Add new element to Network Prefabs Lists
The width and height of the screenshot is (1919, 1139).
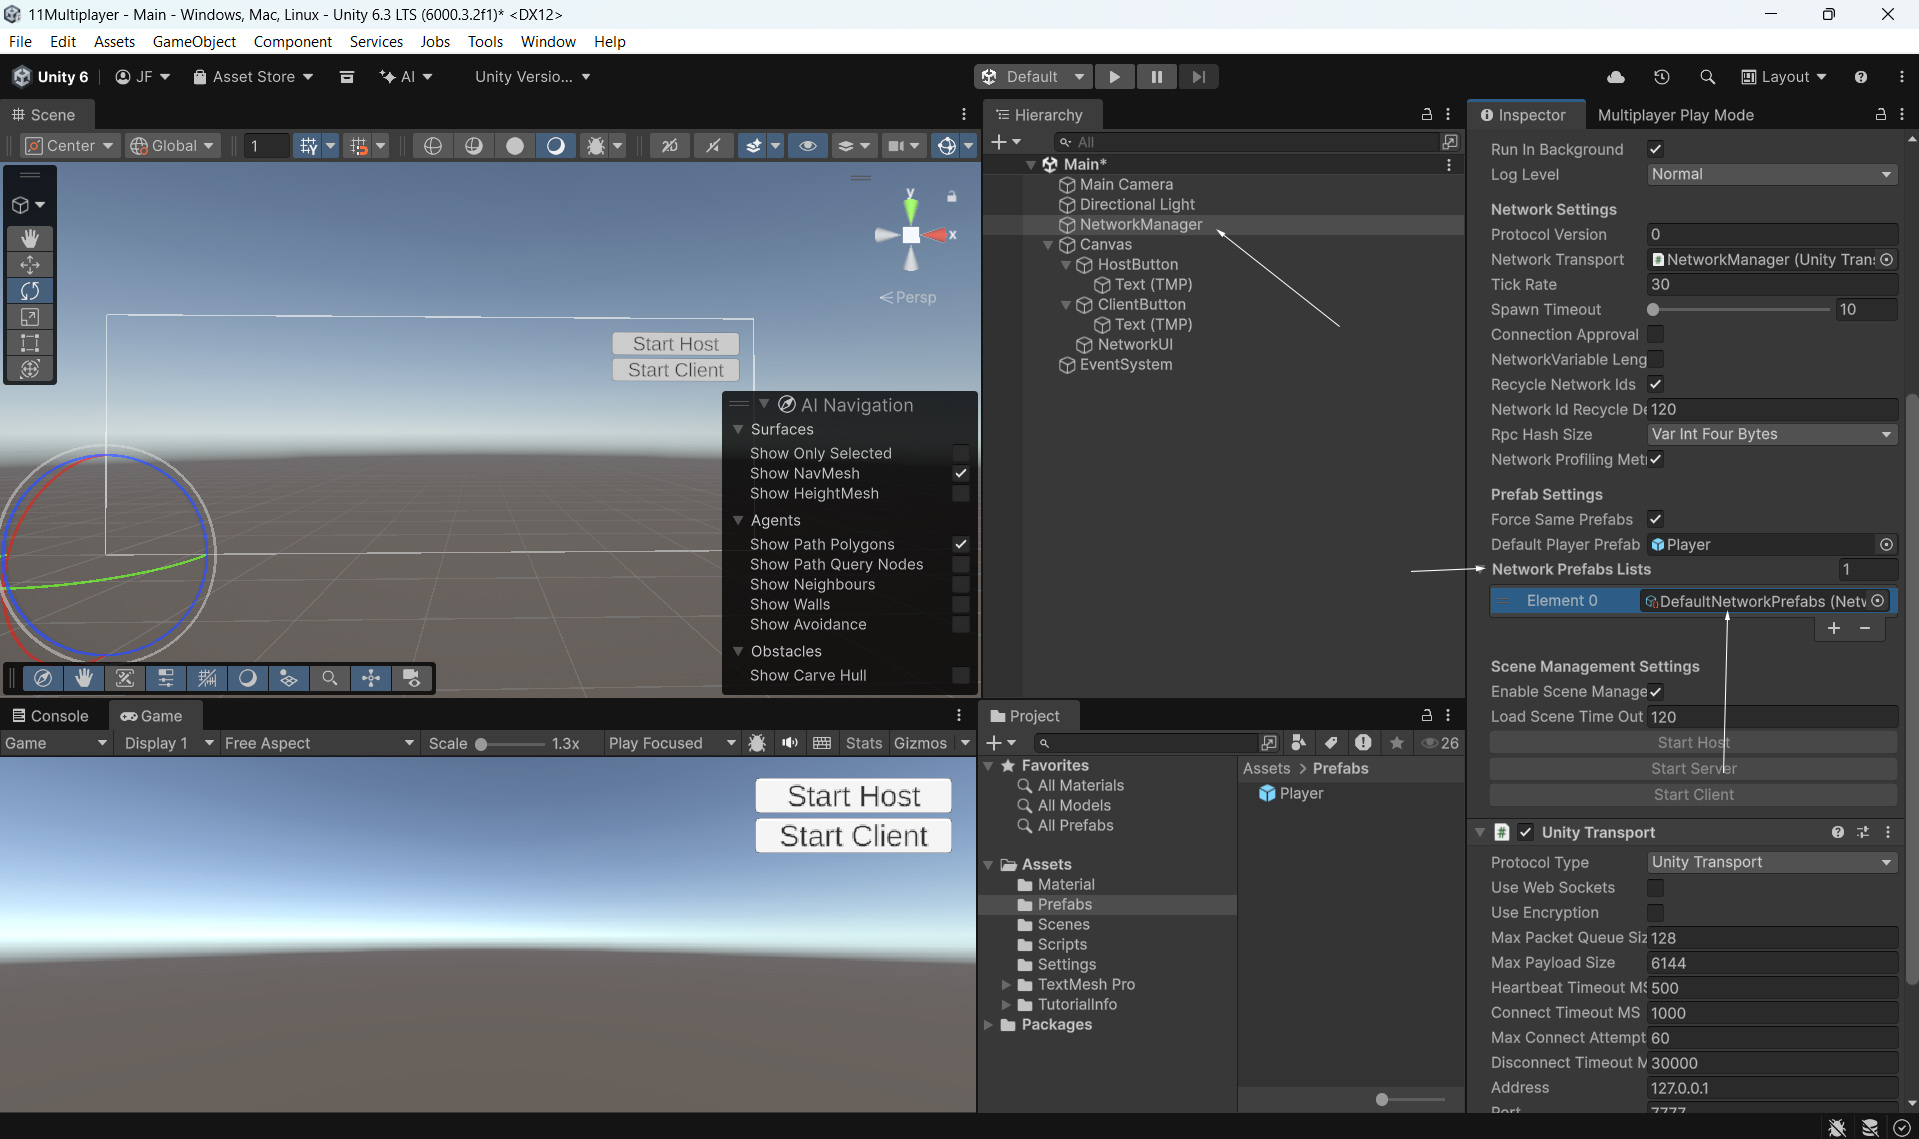(1833, 628)
